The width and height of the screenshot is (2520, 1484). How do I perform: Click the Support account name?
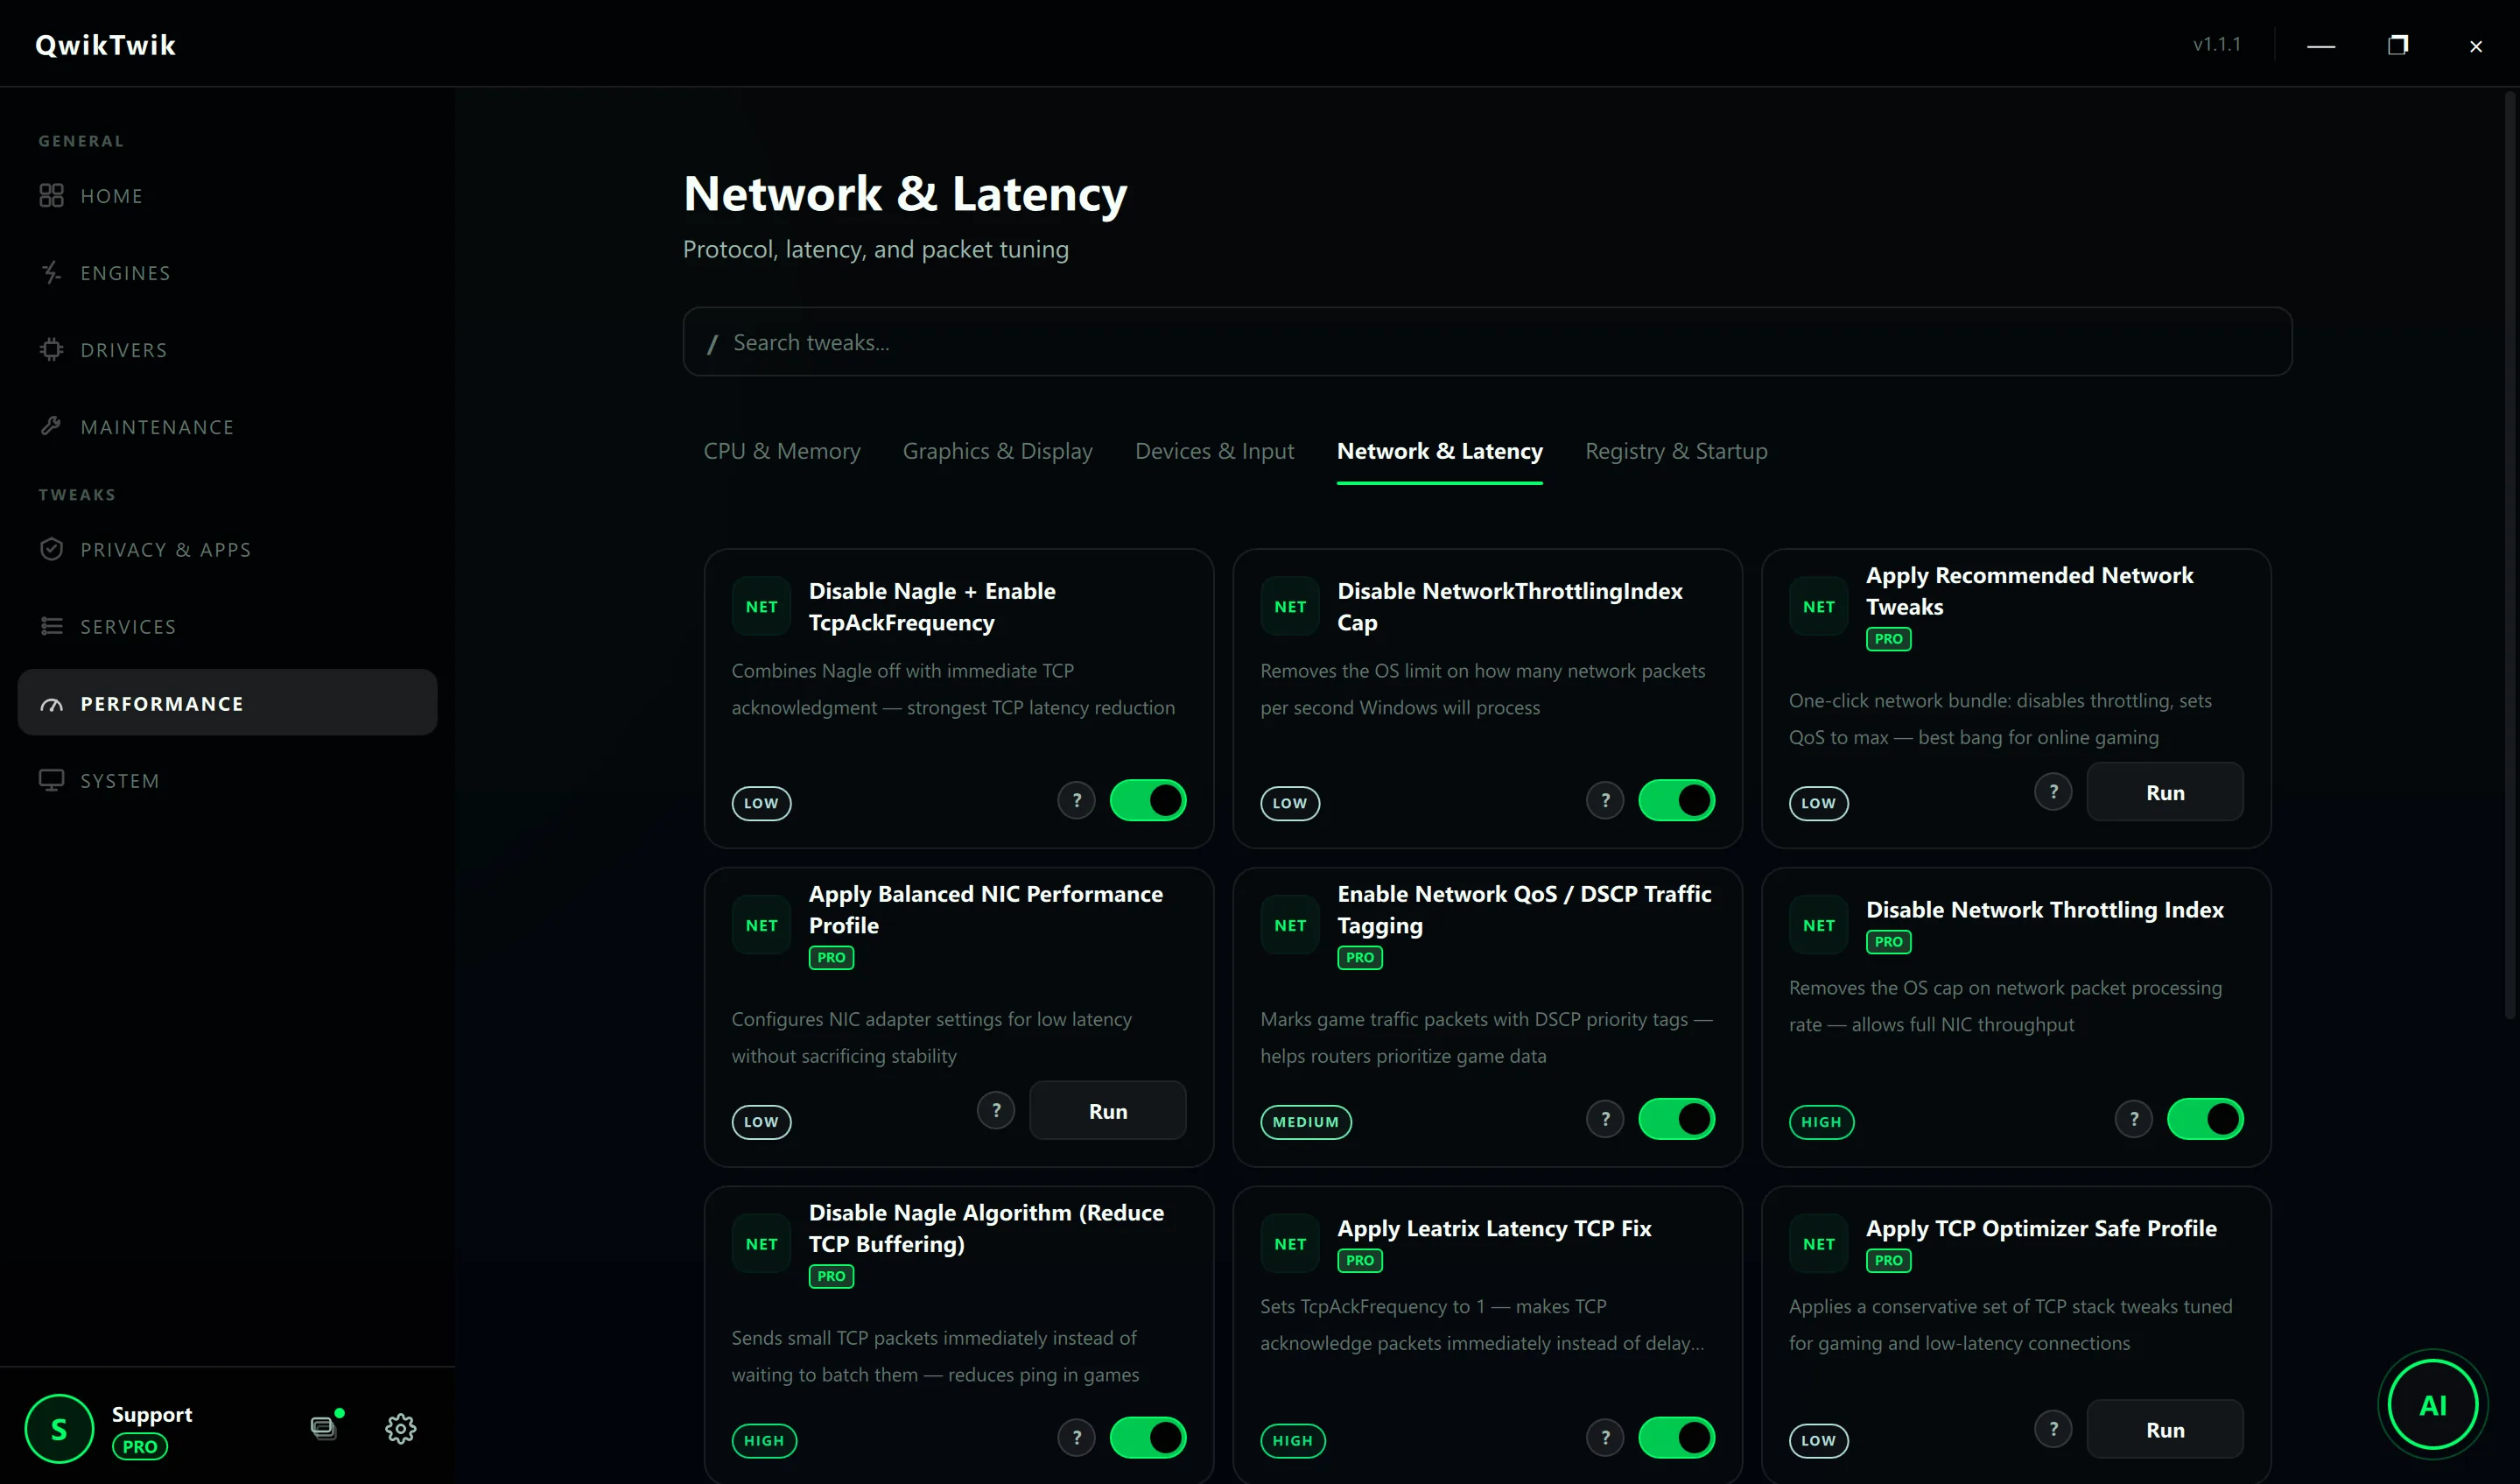click(152, 1414)
